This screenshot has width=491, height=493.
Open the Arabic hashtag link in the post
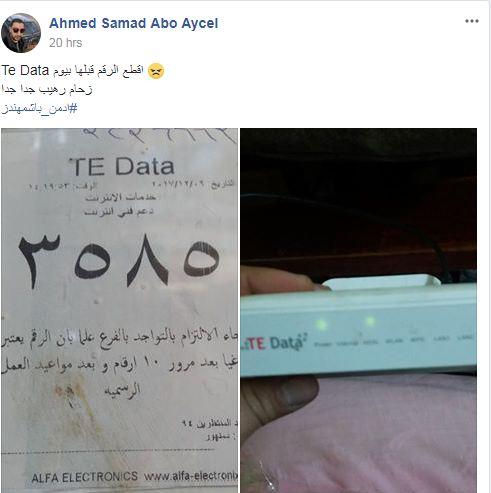click(39, 109)
